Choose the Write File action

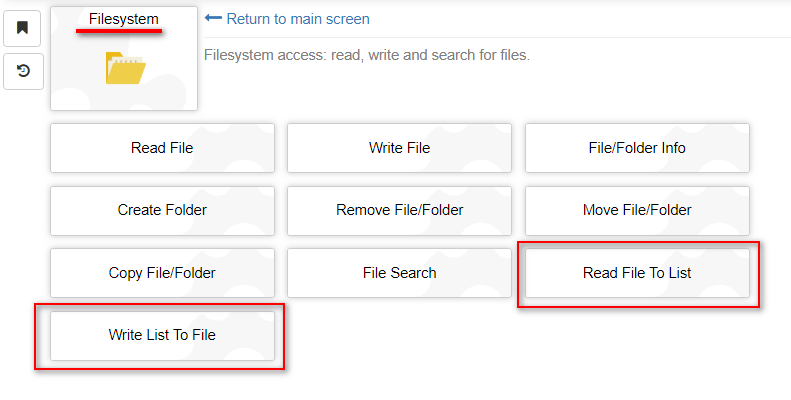coord(399,148)
